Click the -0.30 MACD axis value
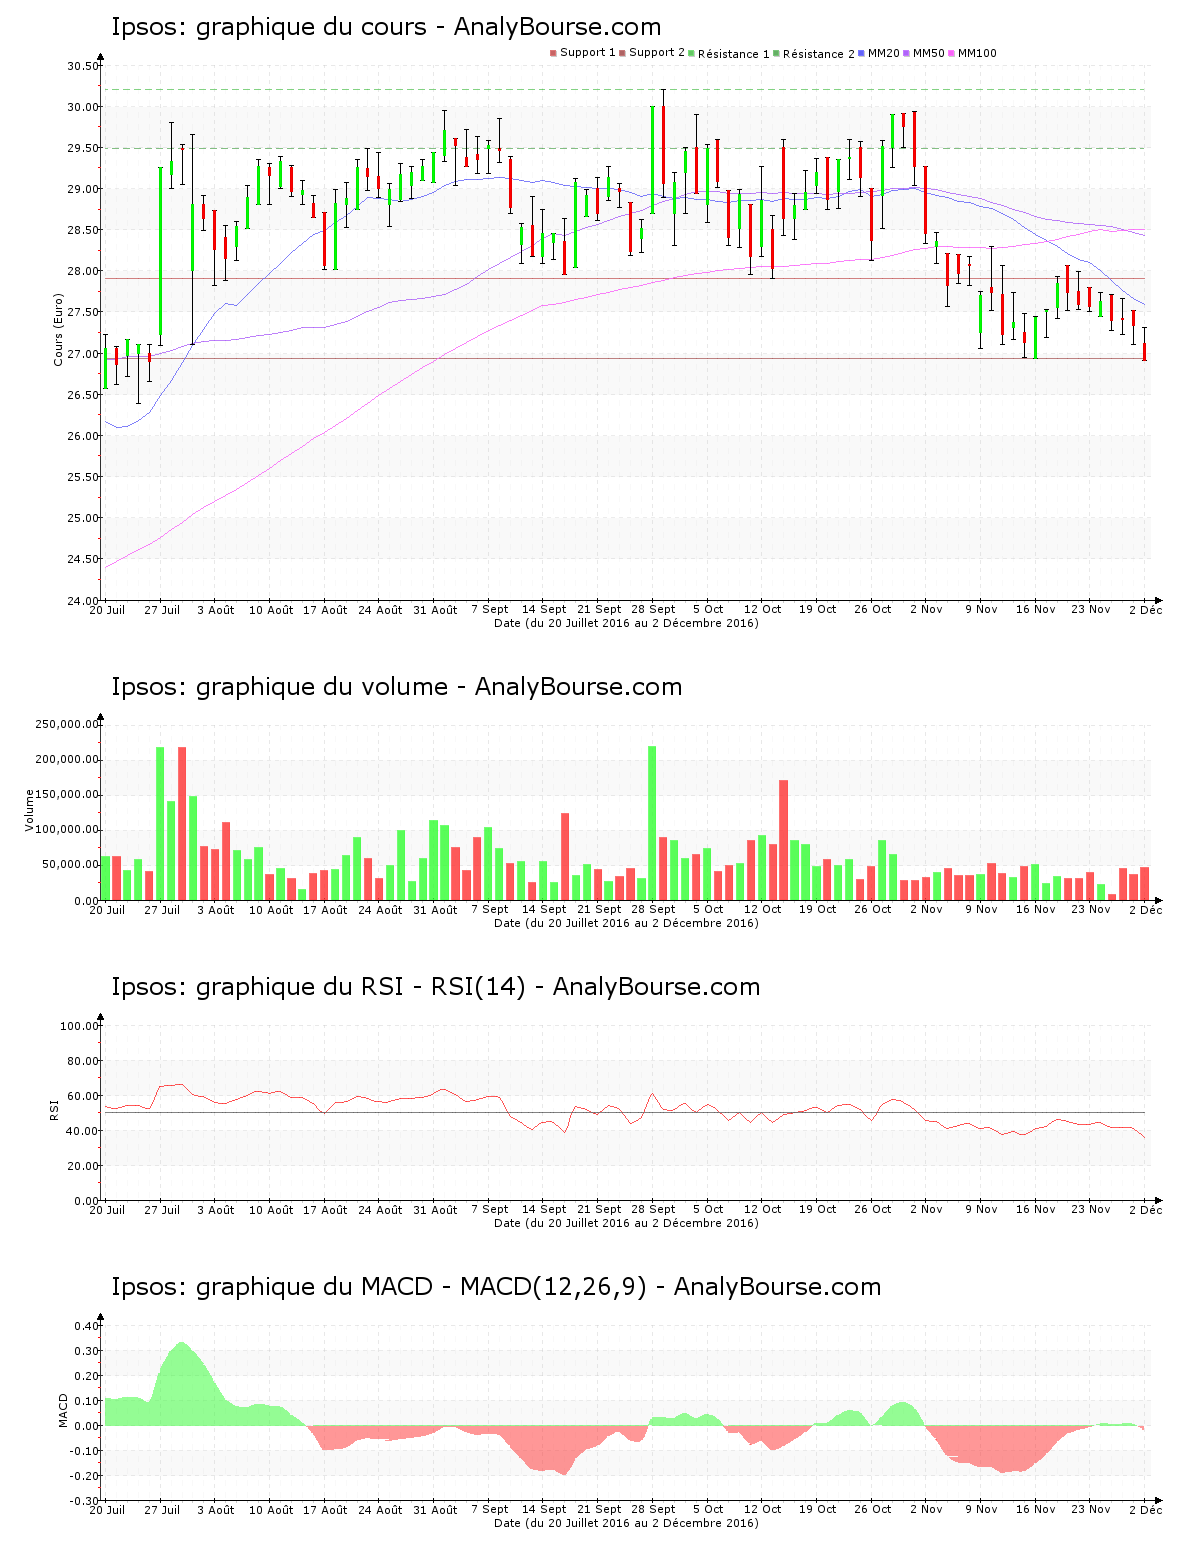This screenshot has height=1550, width=1200. tap(85, 1501)
